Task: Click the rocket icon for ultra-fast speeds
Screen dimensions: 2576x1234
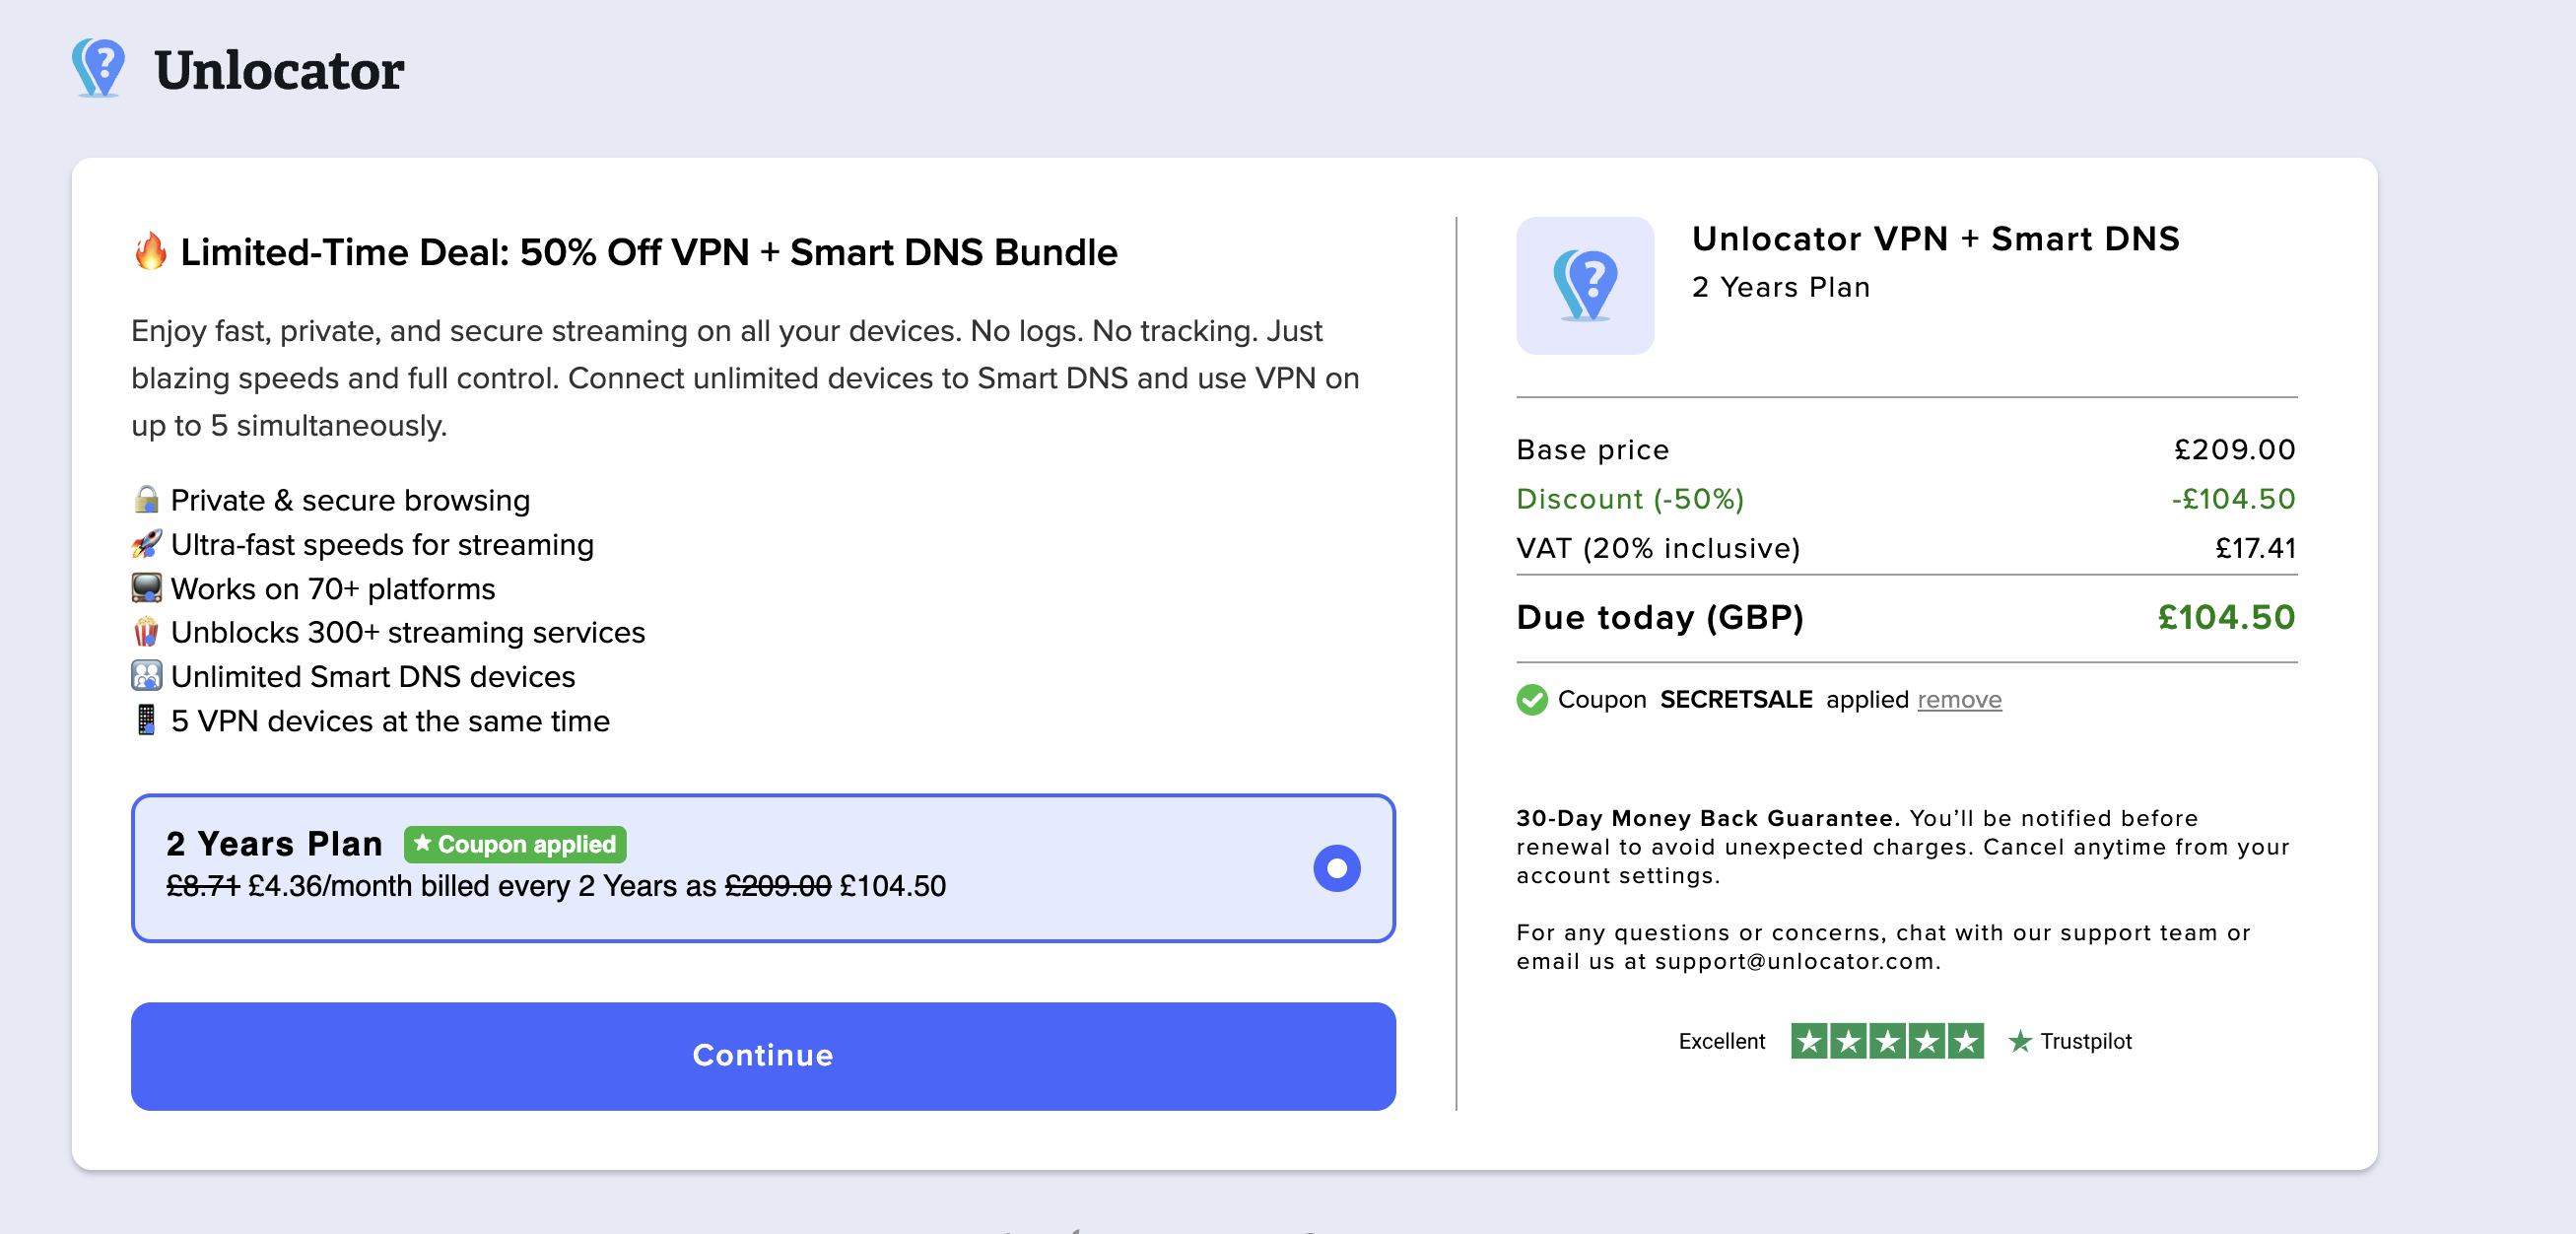Action: point(146,544)
